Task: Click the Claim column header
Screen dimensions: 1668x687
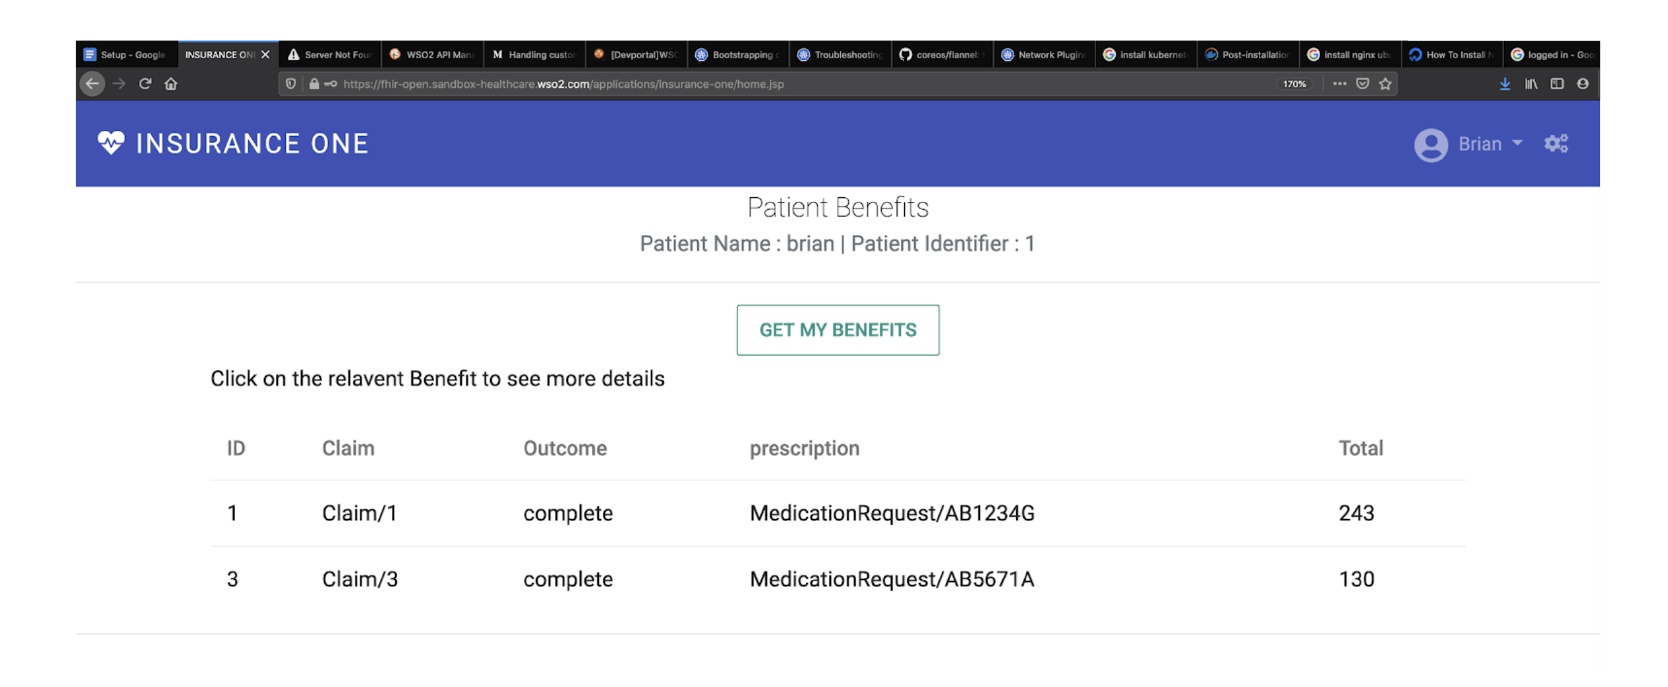Action: coord(348,448)
